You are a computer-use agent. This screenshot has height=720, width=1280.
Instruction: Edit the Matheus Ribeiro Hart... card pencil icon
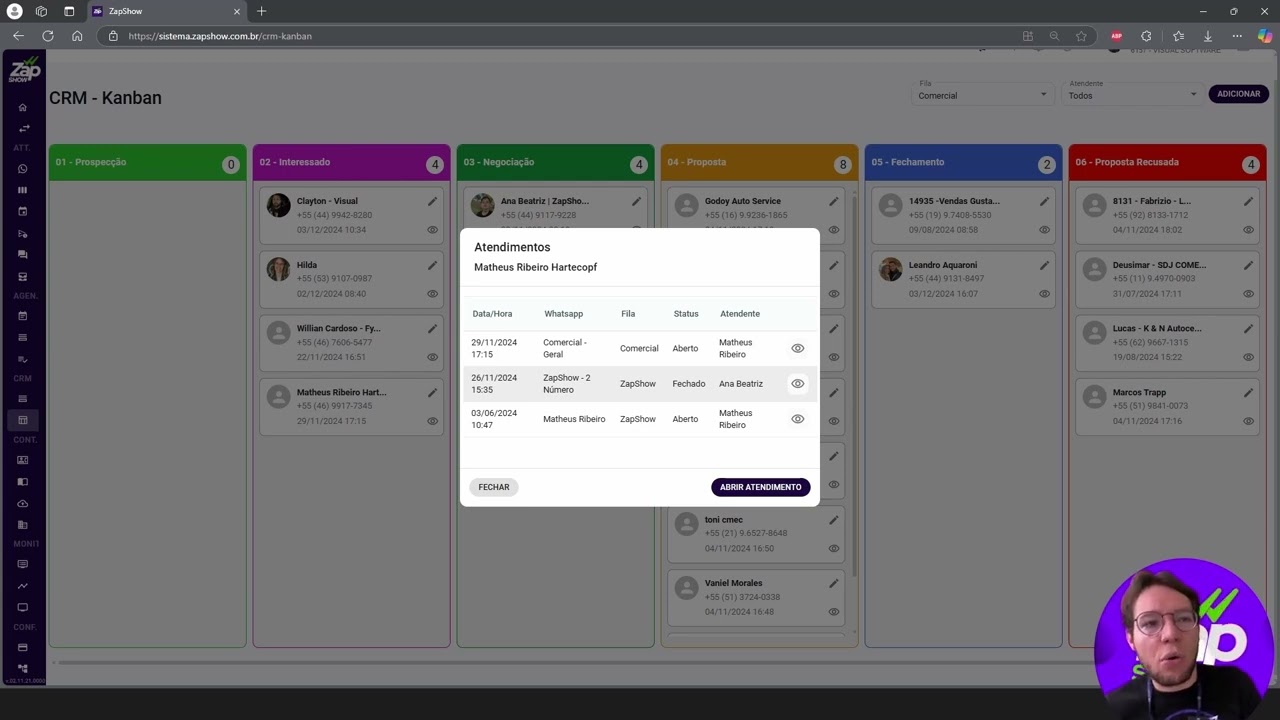point(432,393)
